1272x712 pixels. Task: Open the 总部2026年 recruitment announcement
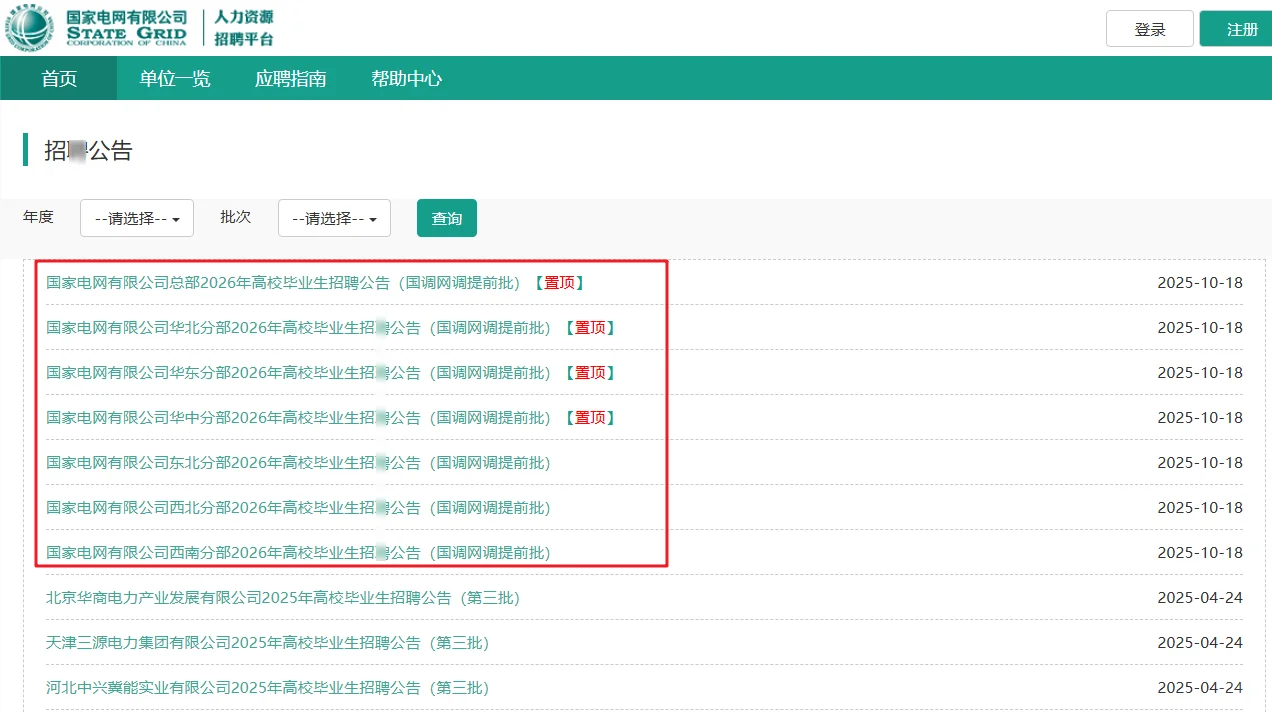click(283, 283)
